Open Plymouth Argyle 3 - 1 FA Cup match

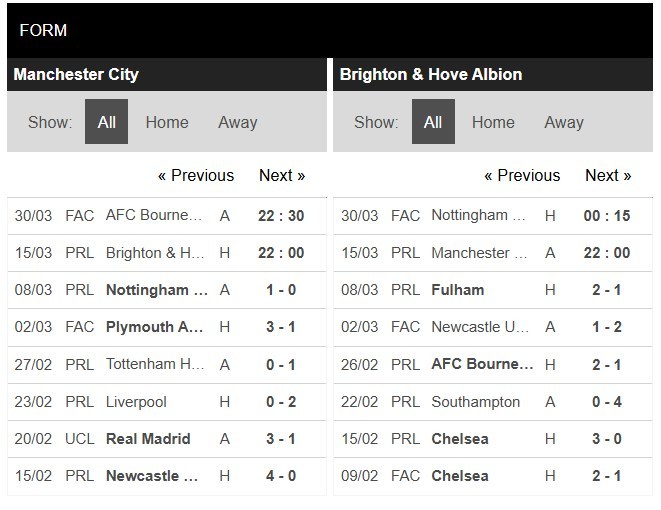click(167, 327)
